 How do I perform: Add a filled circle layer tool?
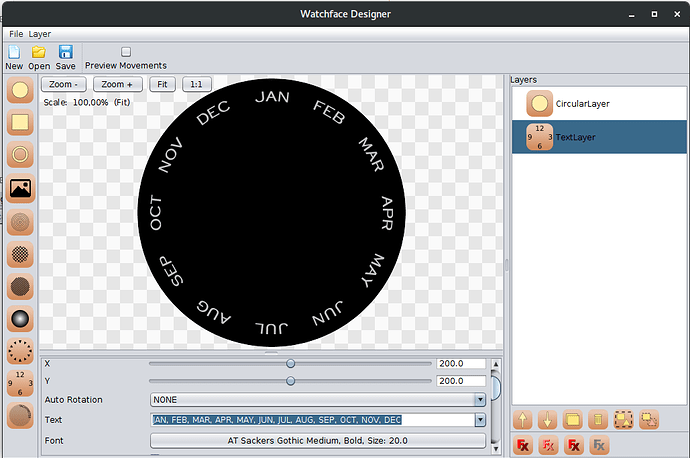20,90
